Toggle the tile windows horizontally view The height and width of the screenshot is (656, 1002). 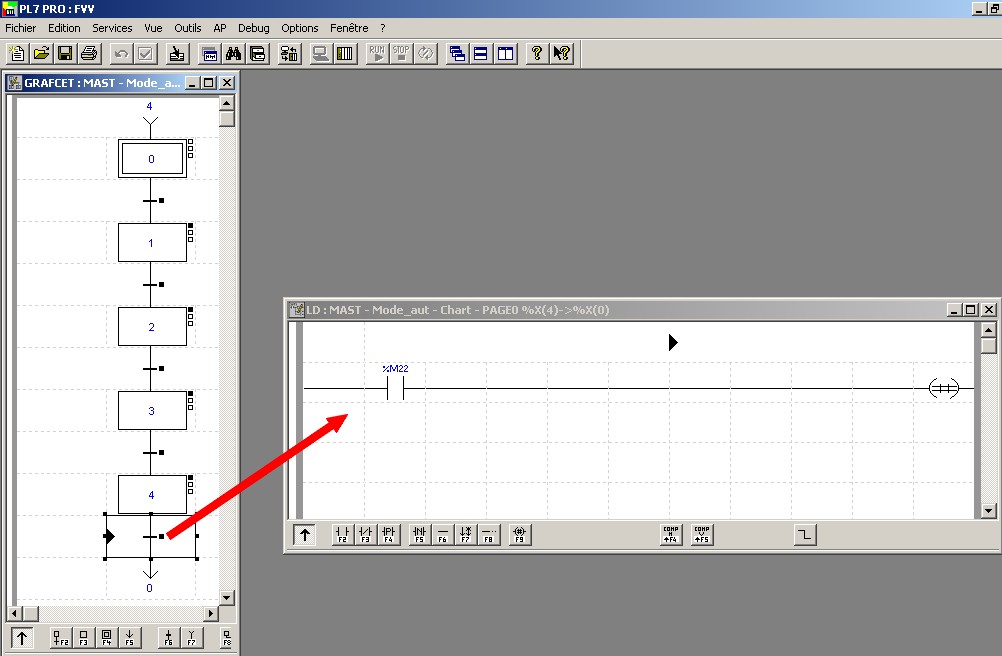coord(481,54)
